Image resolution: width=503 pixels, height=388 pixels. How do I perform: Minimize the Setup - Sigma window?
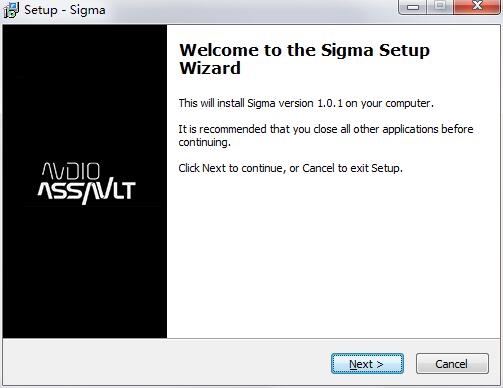click(412, 7)
